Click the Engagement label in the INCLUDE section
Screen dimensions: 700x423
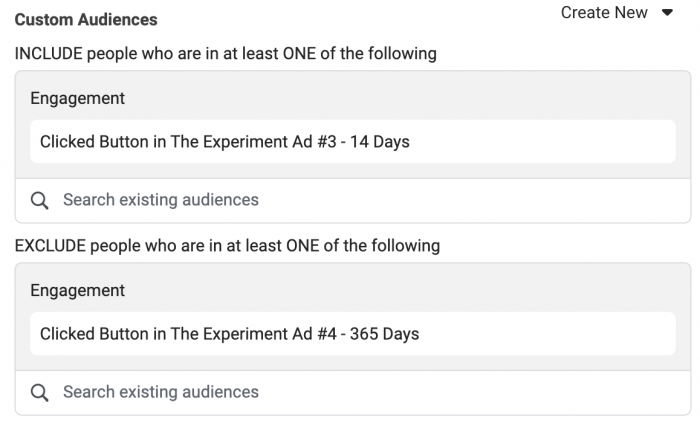tap(77, 99)
